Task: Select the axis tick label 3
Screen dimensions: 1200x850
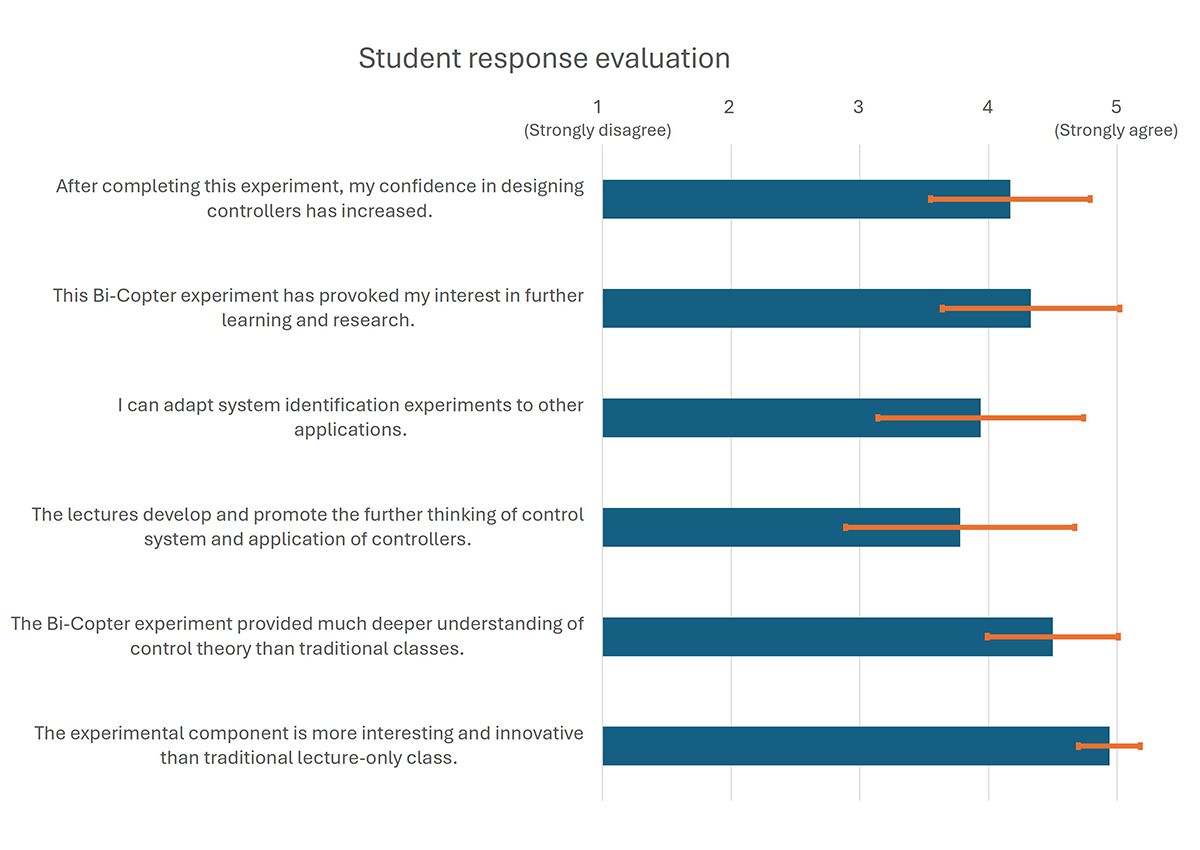Action: (858, 107)
